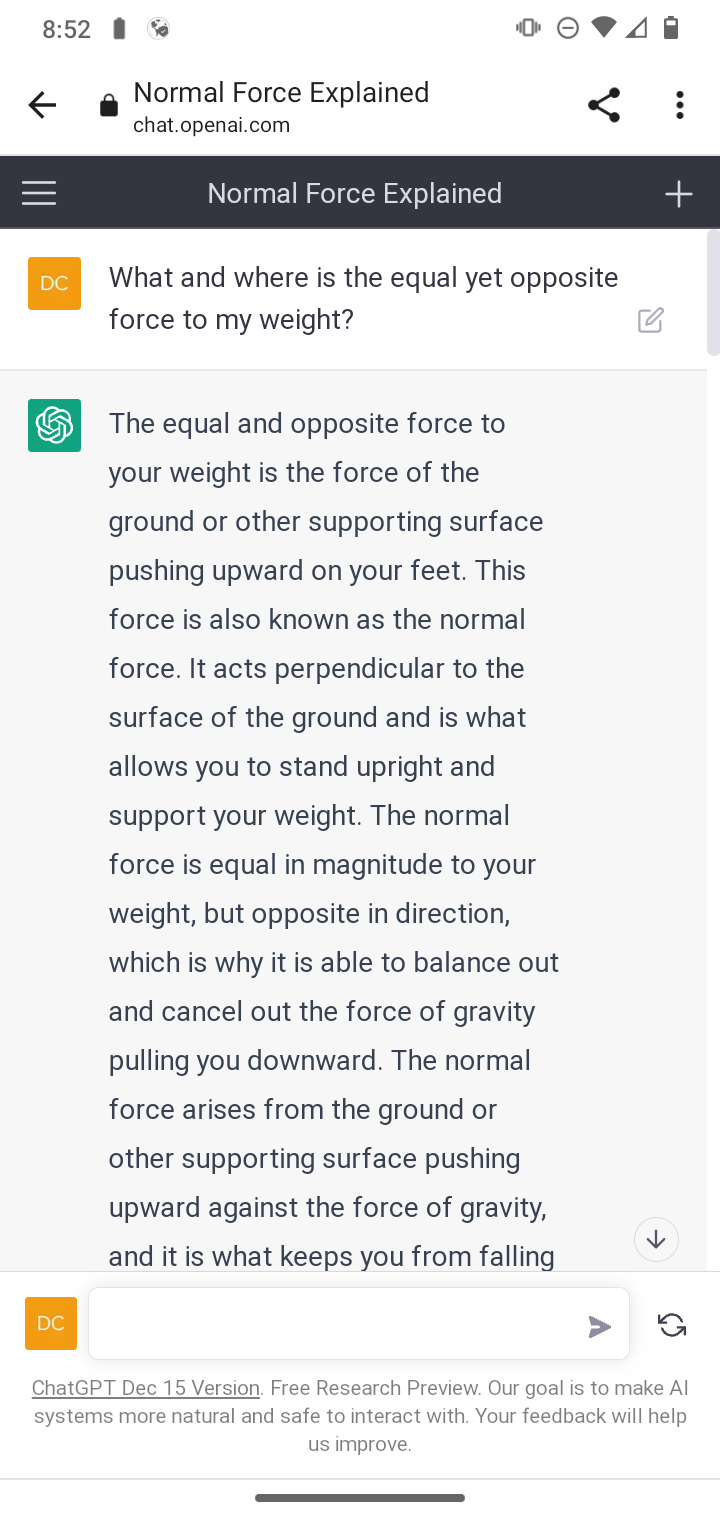Viewport: 720px width, 1520px height.
Task: Start a new chat with plus icon
Action: [678, 193]
